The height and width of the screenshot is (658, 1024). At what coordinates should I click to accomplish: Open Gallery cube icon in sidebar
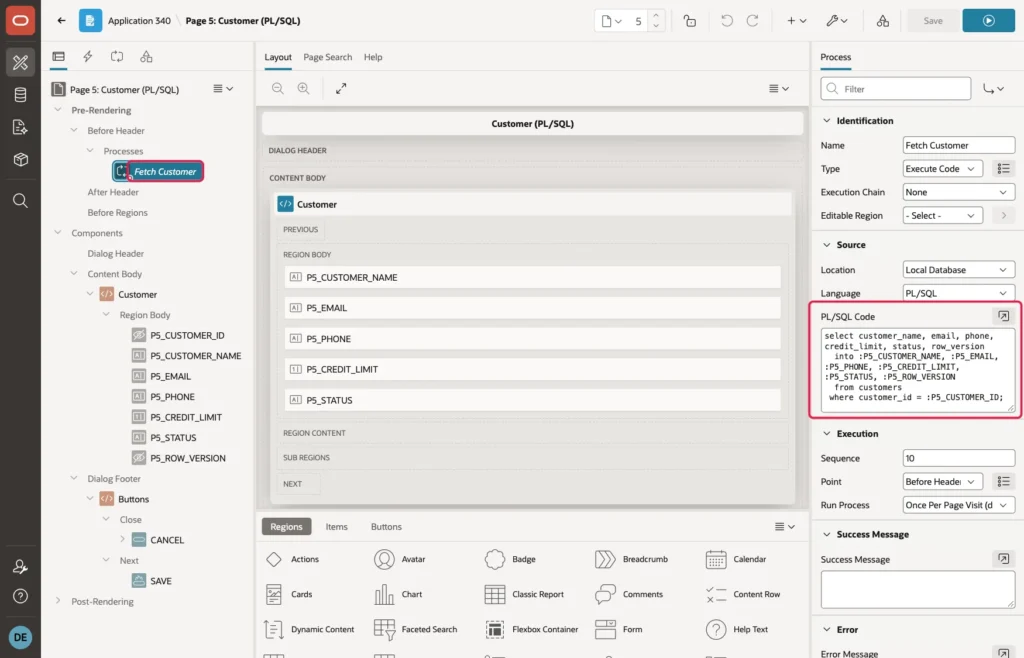pos(20,160)
